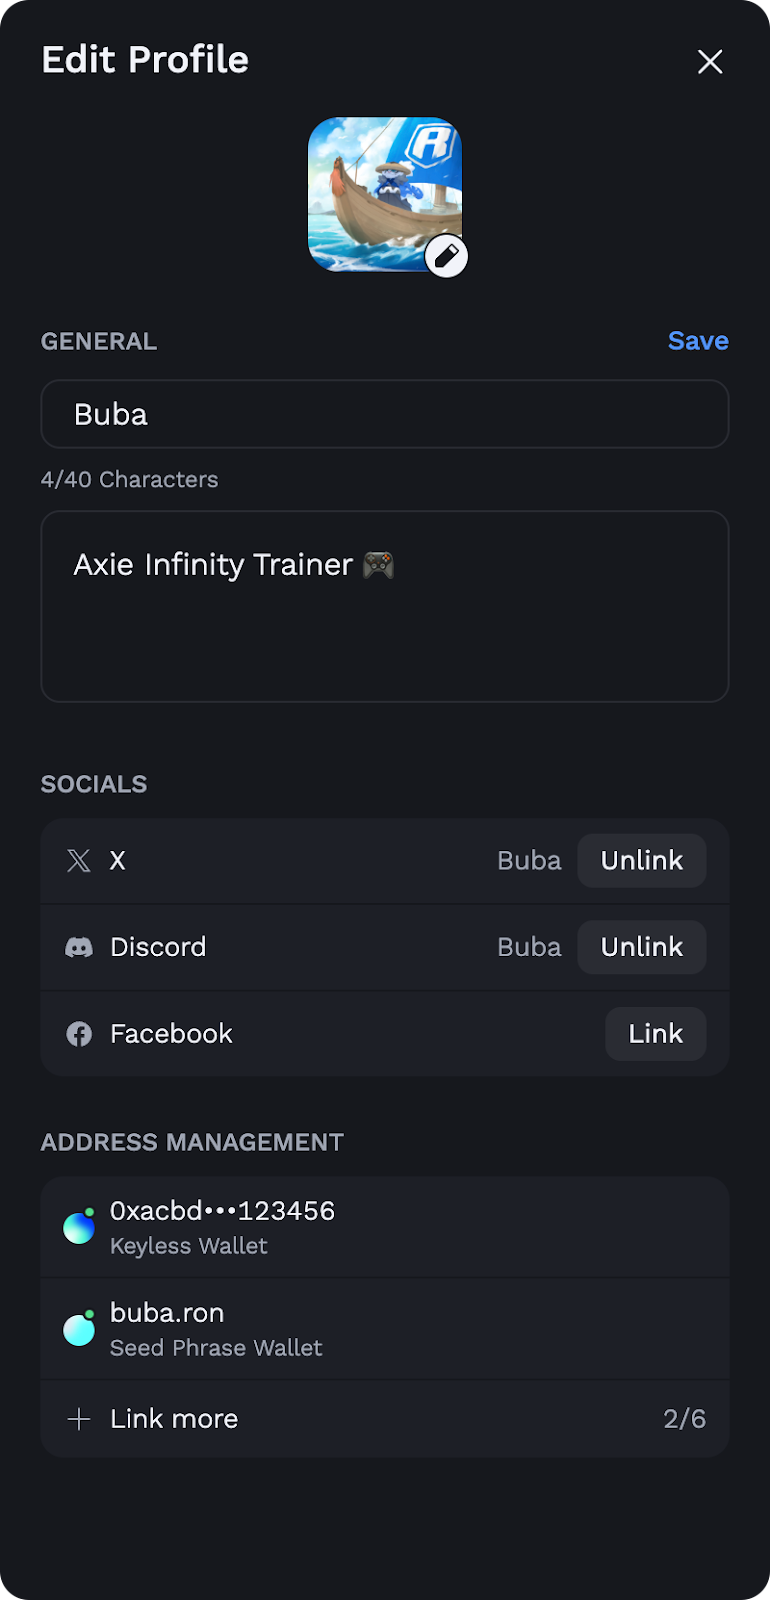This screenshot has width=770, height=1600.
Task: Click the X social network icon
Action: click(x=79, y=861)
